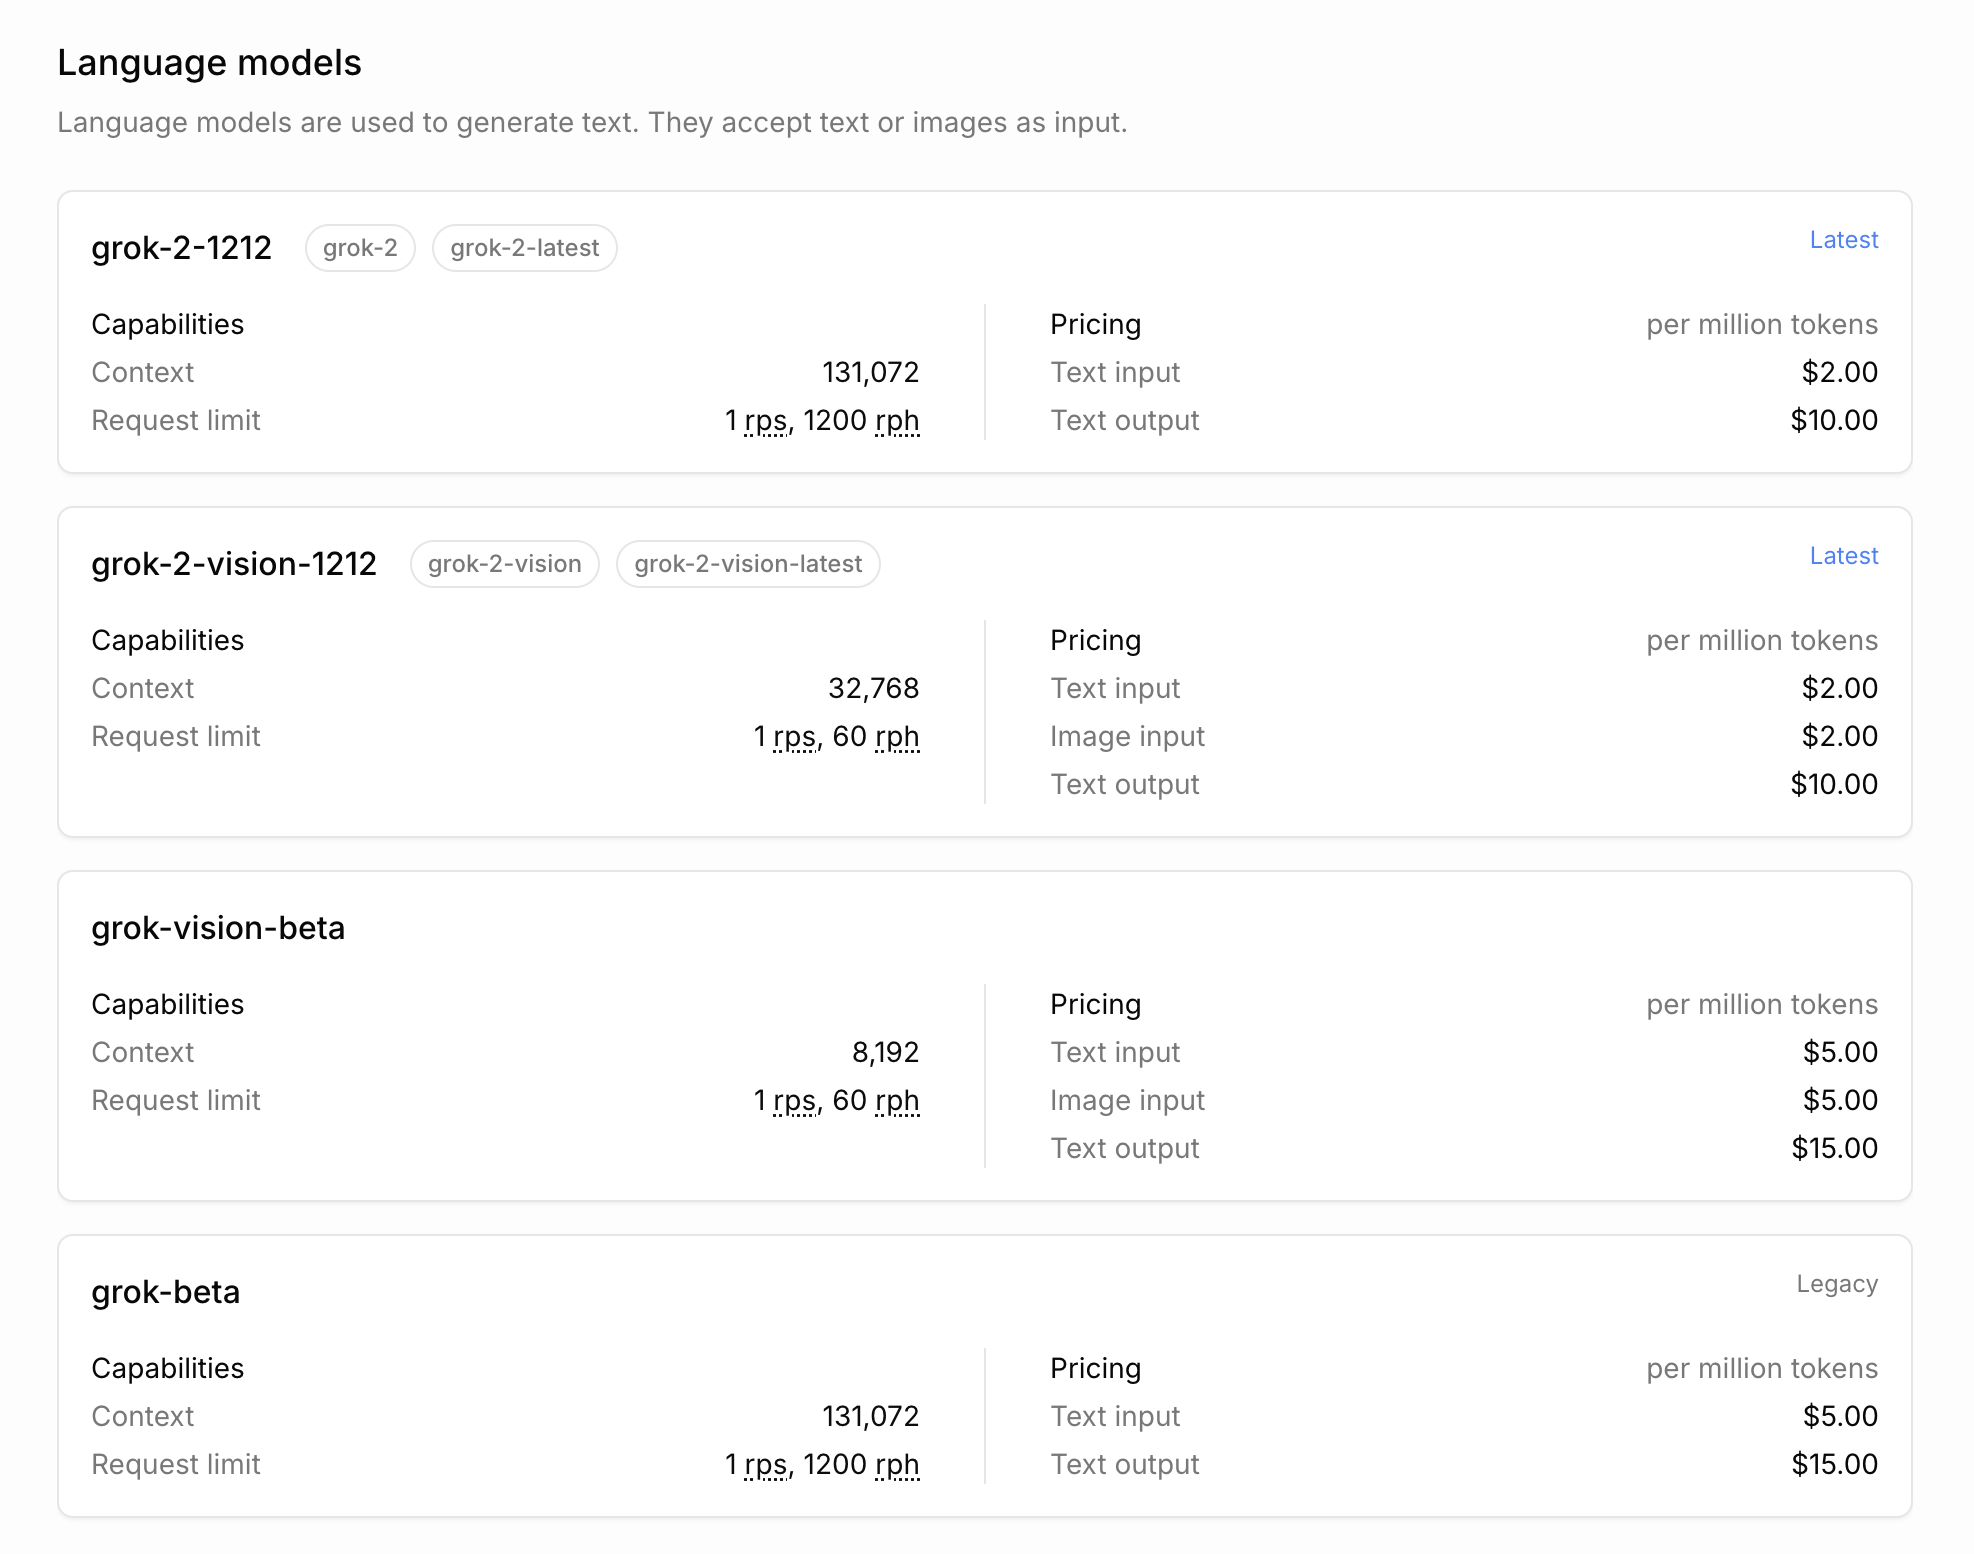
Task: Click Latest link on grok-2-1212 card
Action: (1844, 240)
